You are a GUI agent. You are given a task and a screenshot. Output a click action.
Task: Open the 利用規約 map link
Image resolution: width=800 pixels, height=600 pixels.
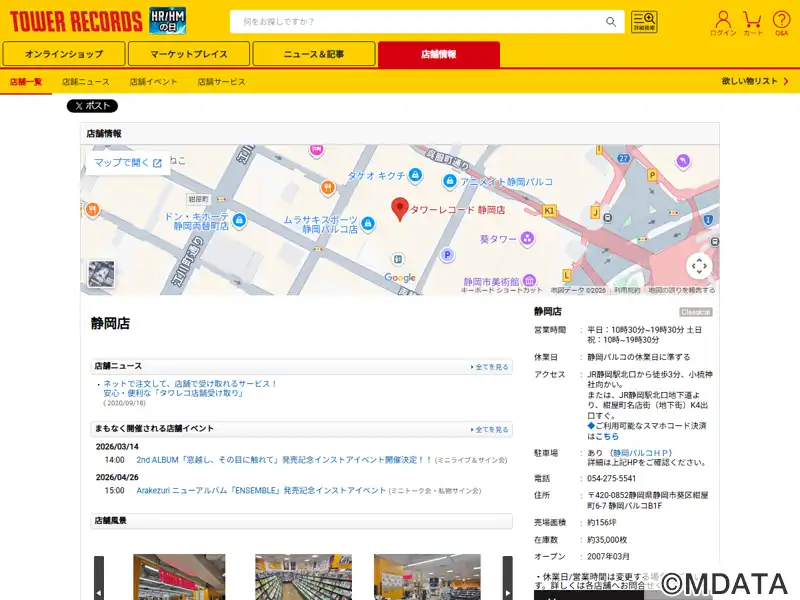(627, 290)
